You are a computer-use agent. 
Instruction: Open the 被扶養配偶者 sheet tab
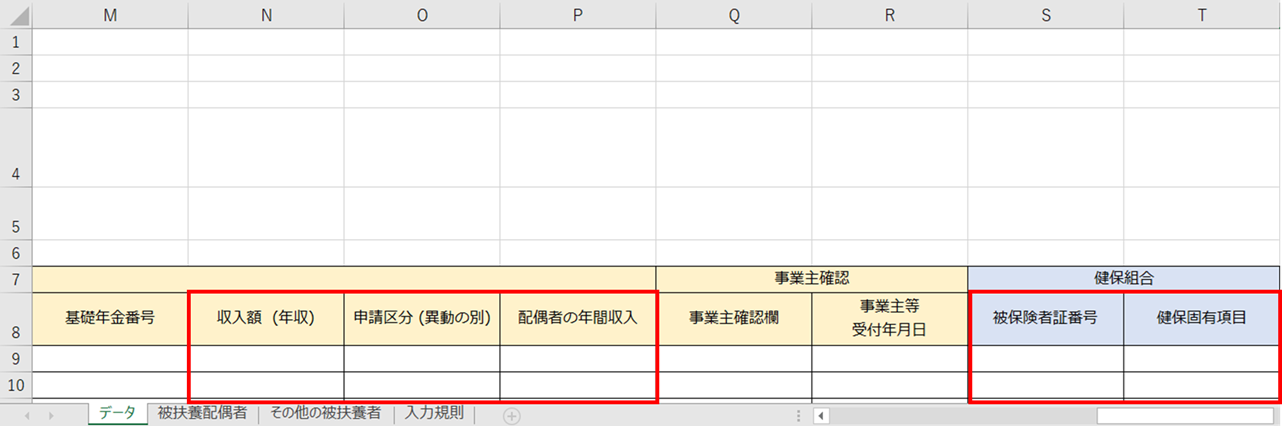click(x=202, y=413)
